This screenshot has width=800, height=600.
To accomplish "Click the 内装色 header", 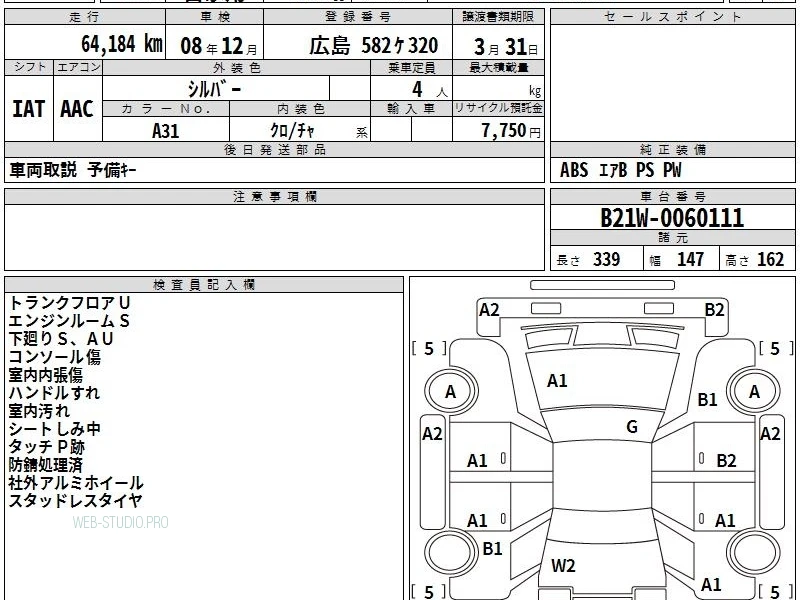I will 301,109.
